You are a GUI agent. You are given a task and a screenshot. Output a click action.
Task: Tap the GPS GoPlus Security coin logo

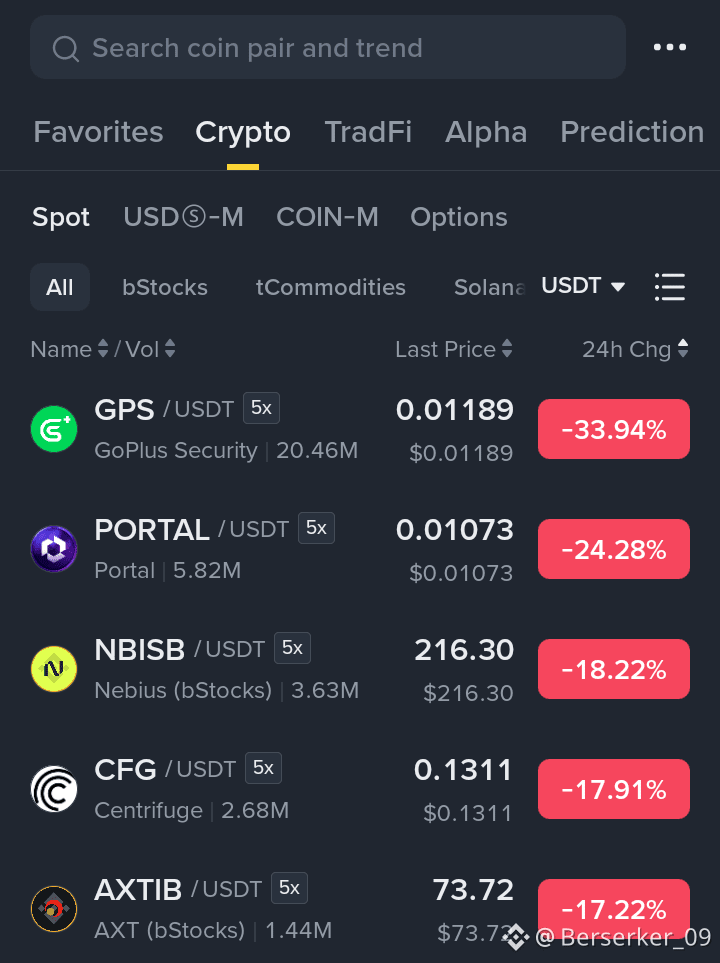(x=54, y=429)
